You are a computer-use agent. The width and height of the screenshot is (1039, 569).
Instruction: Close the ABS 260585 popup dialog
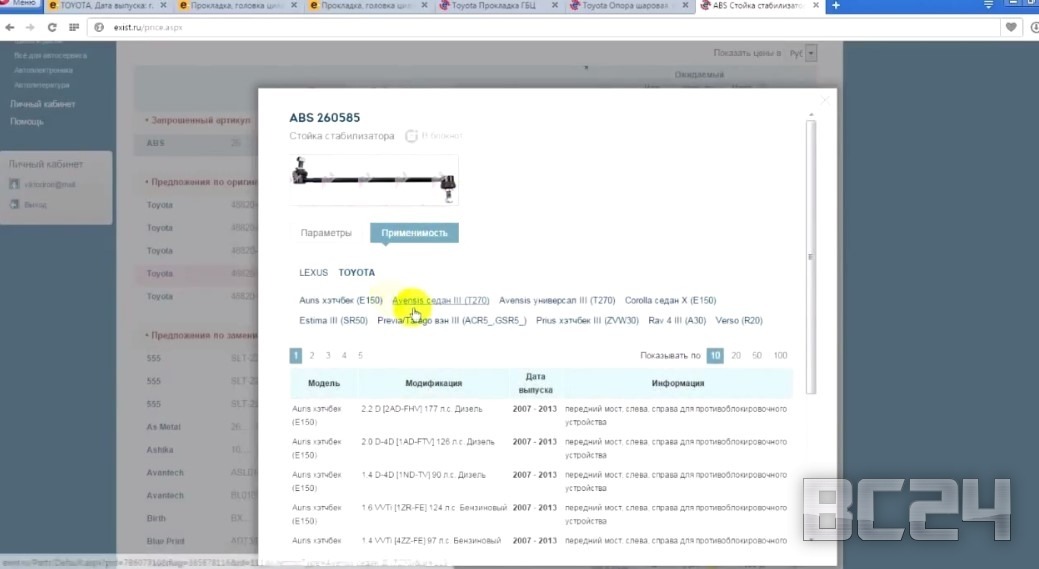click(824, 99)
